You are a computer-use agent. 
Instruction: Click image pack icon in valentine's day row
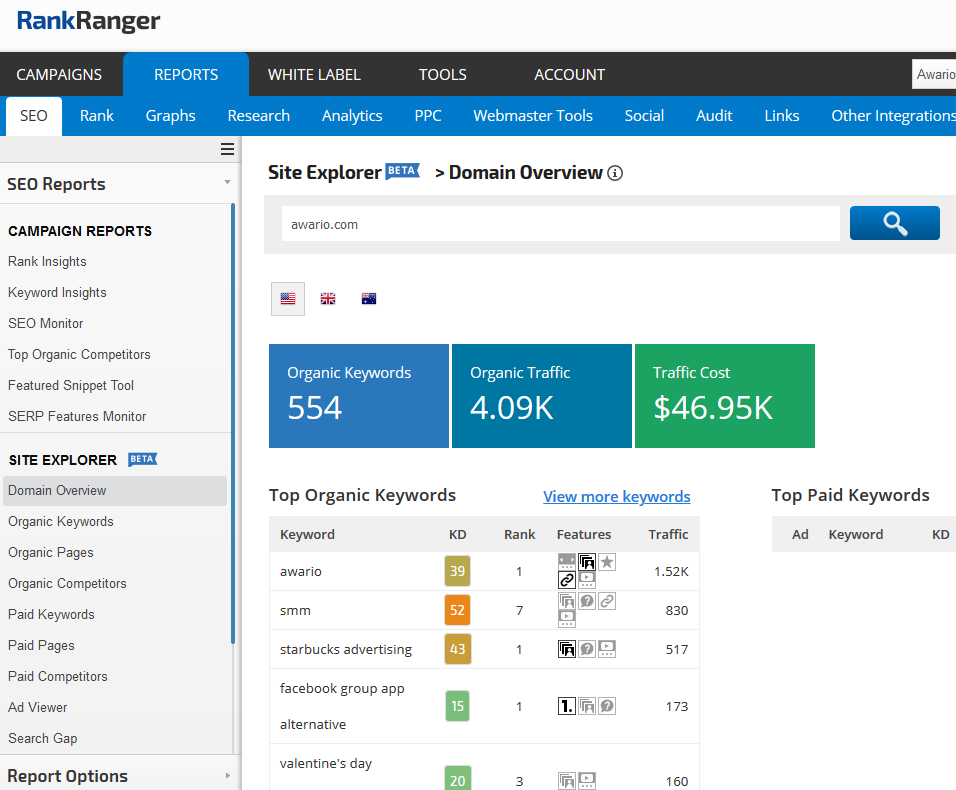click(567, 781)
